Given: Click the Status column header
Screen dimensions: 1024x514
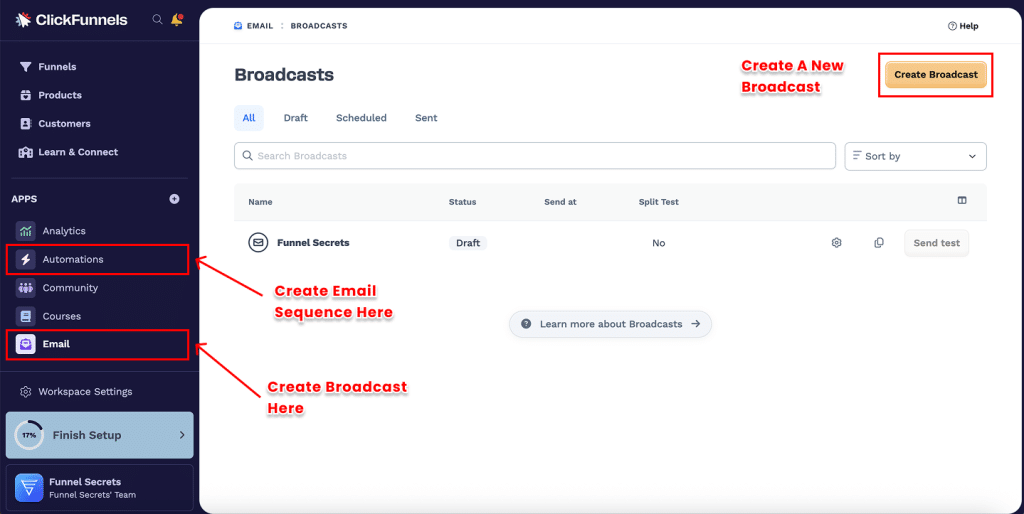Looking at the screenshot, I should pyautogui.click(x=462, y=202).
